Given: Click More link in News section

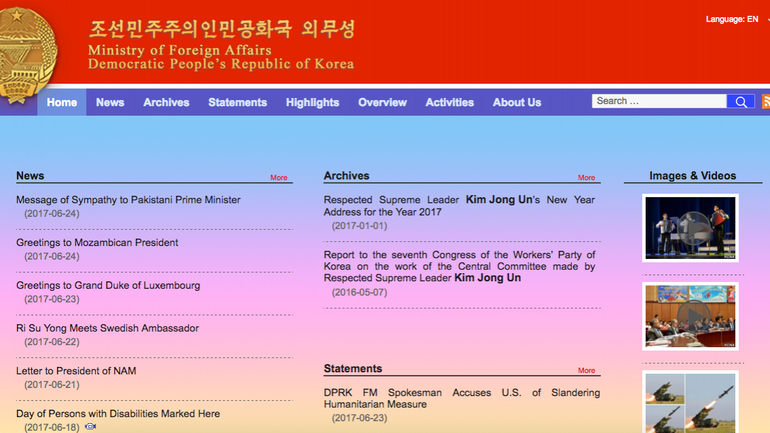Looking at the screenshot, I should (x=279, y=178).
